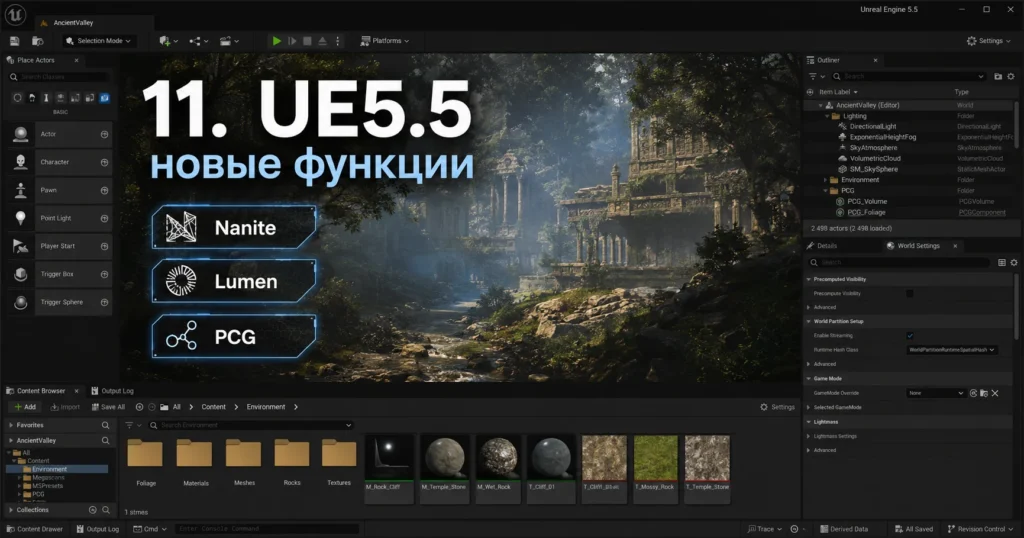Add Point Light using its plus icon

tap(104, 219)
